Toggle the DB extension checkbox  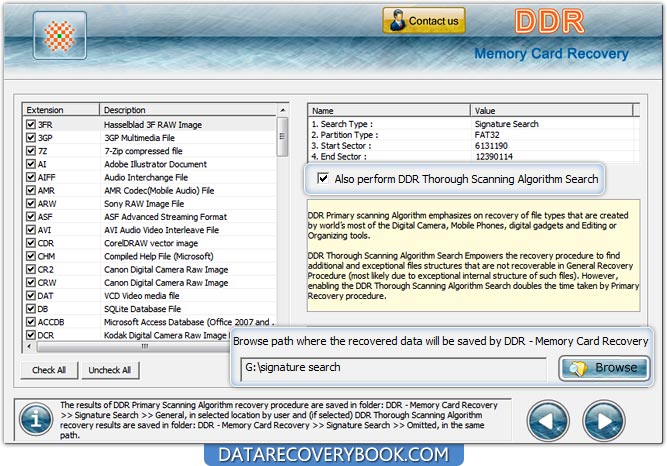click(x=31, y=309)
